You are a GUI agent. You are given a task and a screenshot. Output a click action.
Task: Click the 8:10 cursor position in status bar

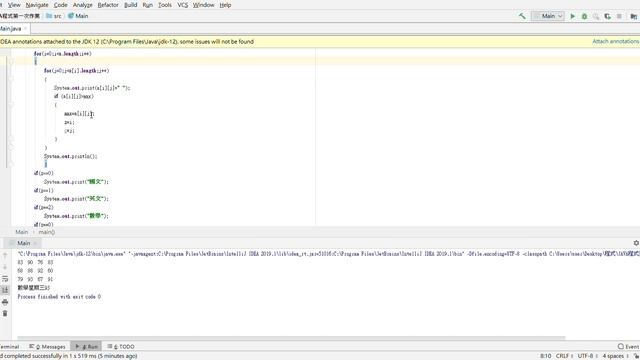[x=545, y=356]
